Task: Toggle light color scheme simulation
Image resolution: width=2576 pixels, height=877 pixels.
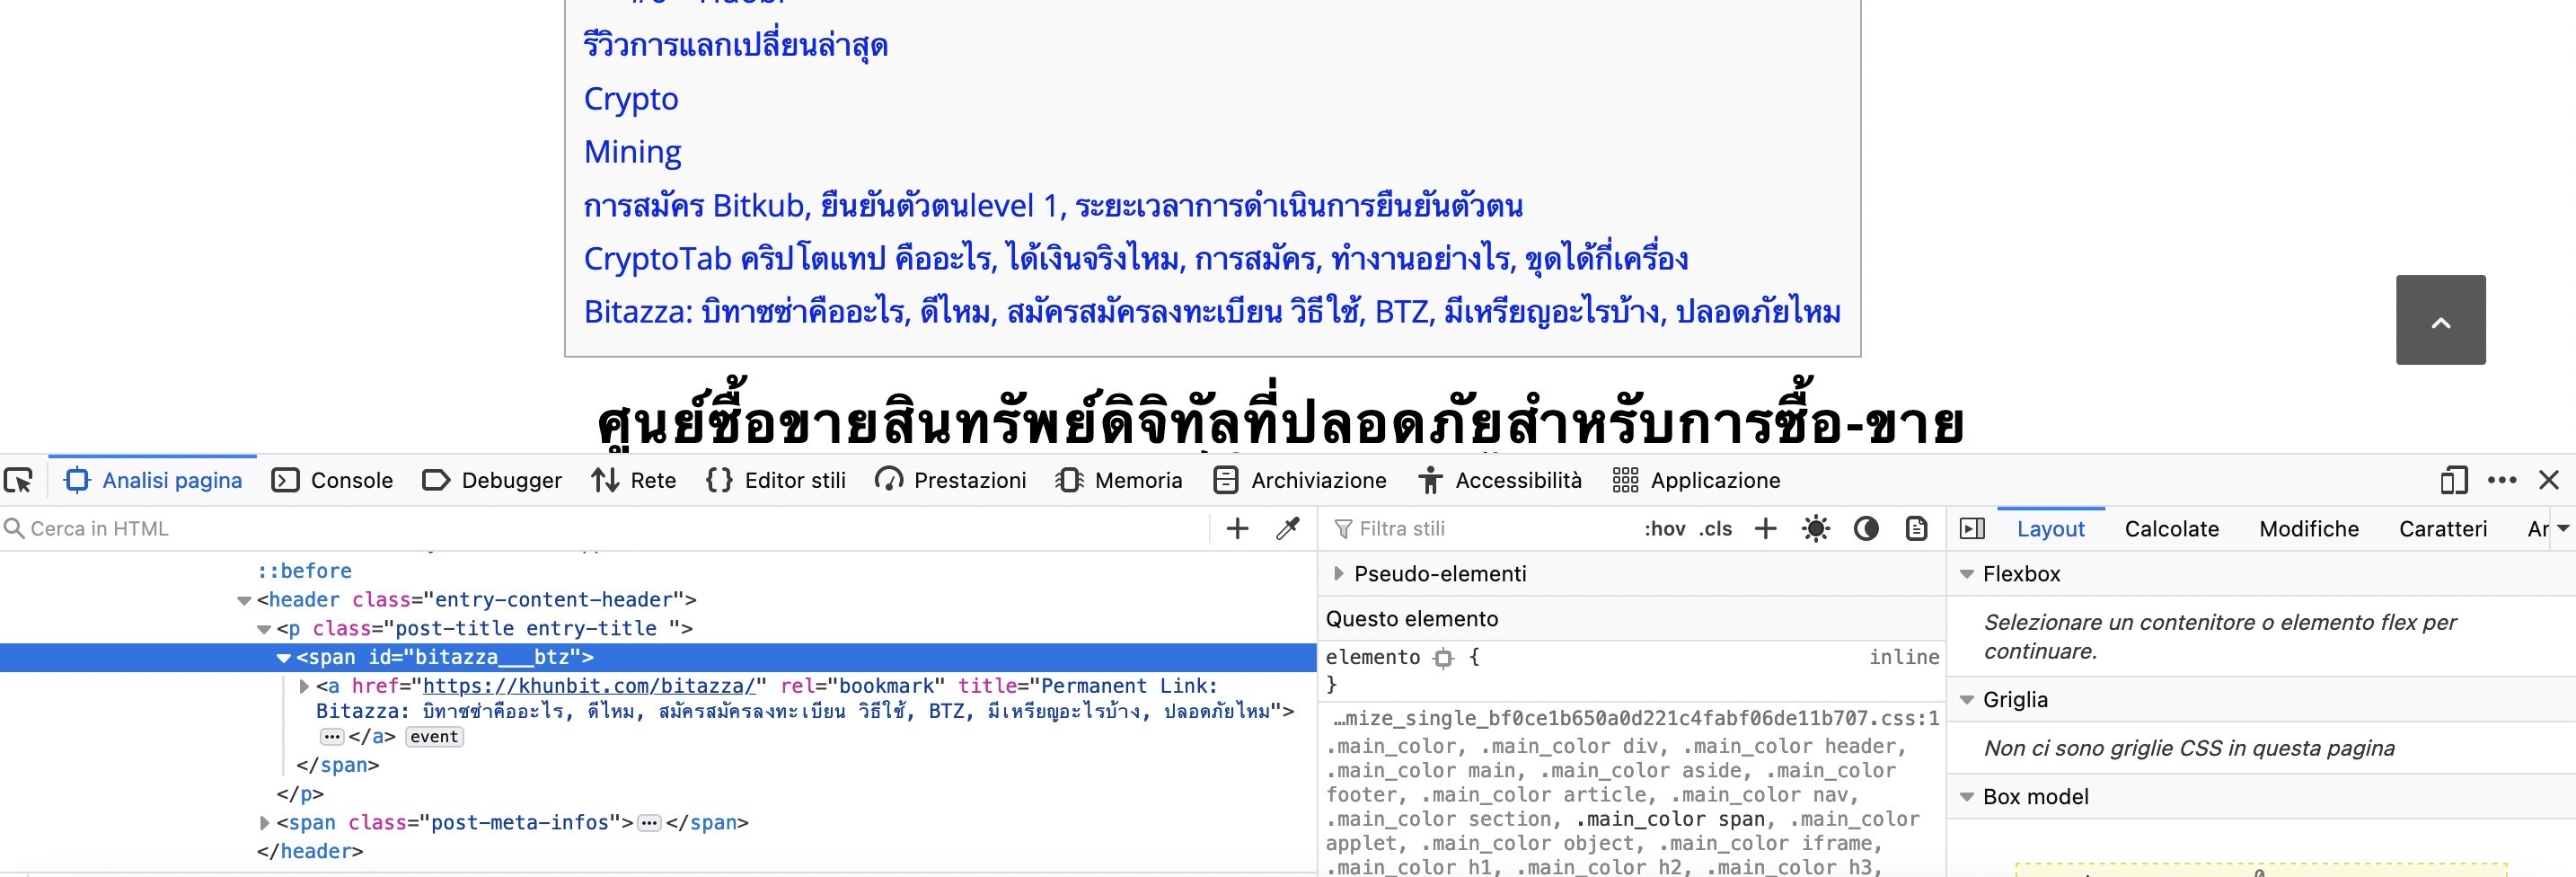Action: (x=1816, y=529)
